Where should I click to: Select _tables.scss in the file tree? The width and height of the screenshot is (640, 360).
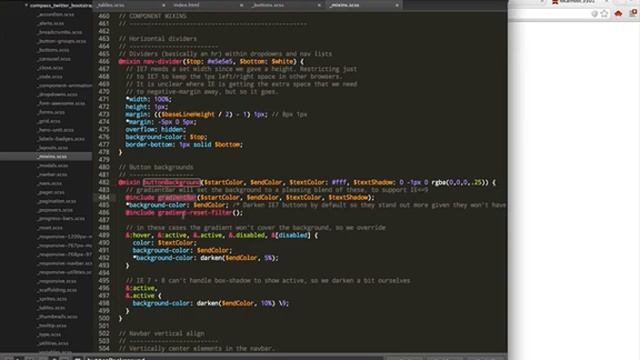[x=51, y=308]
